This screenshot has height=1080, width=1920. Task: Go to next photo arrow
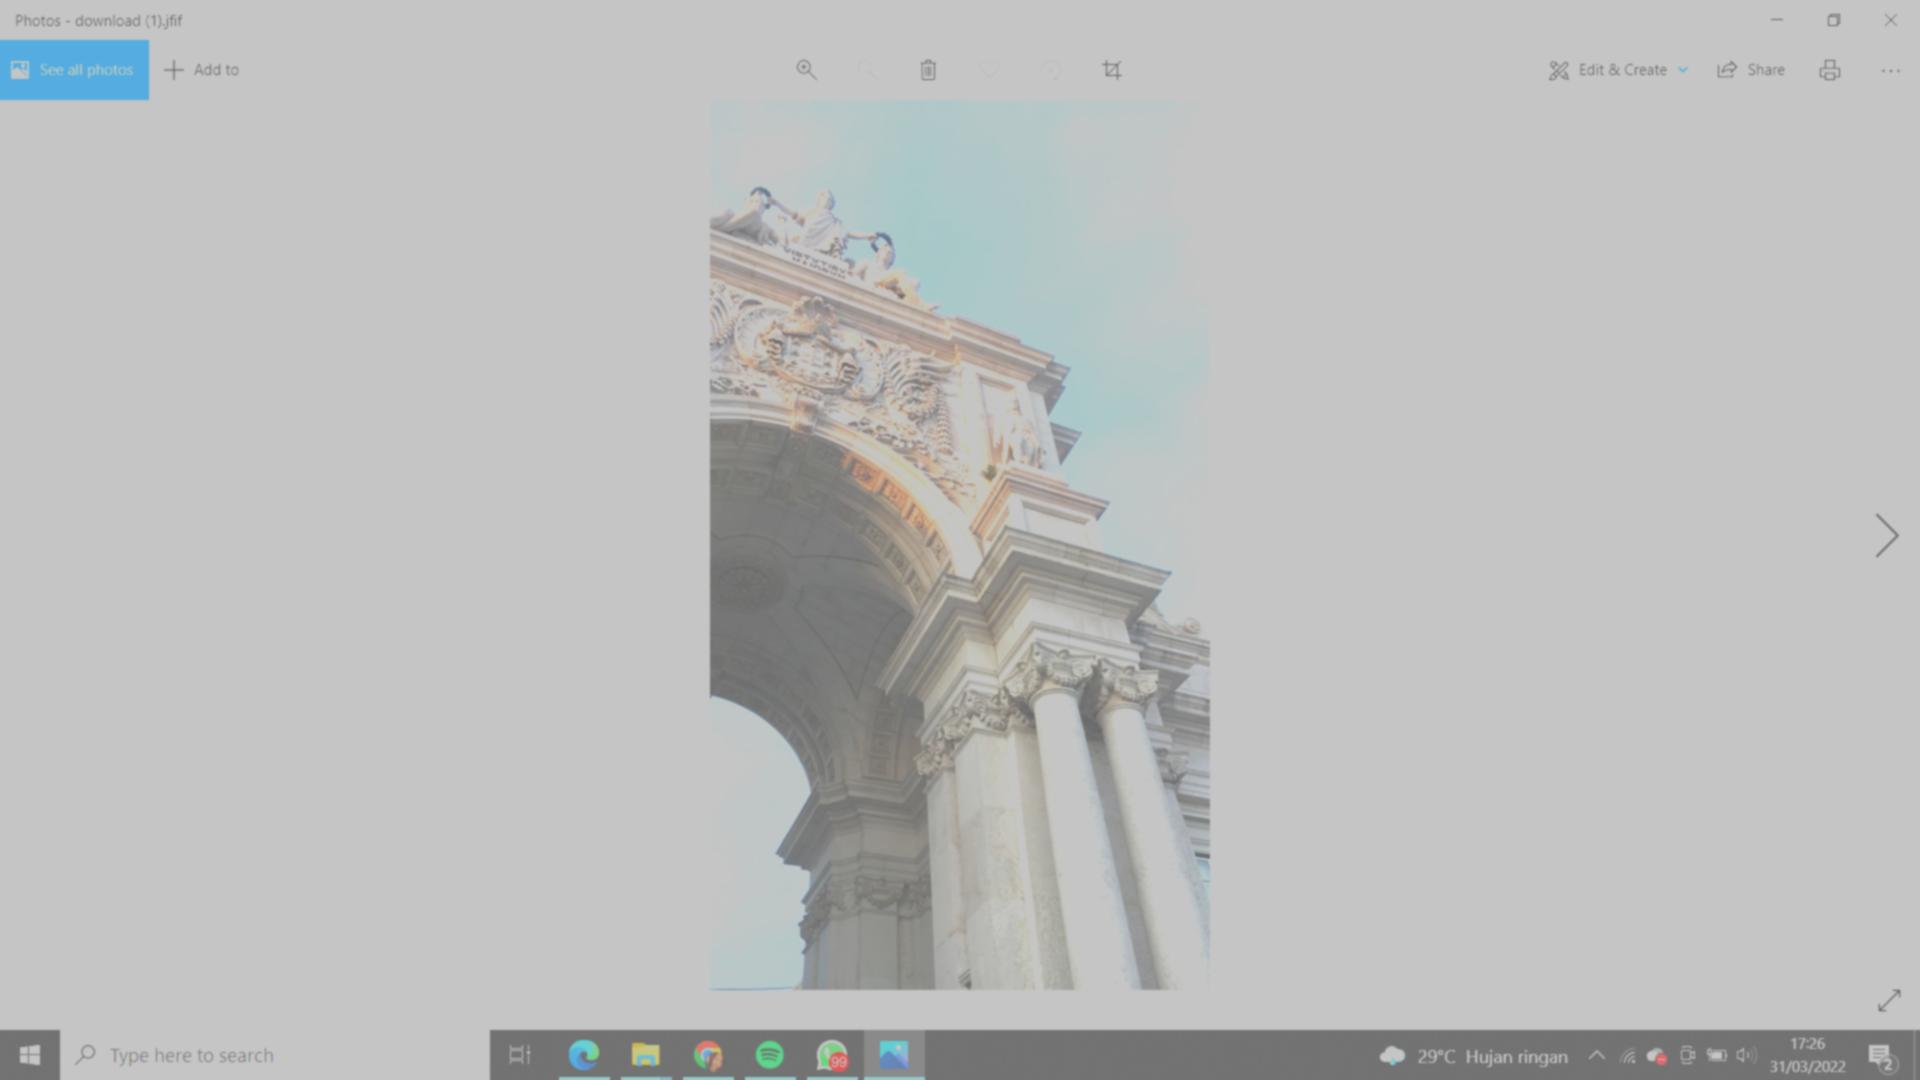1886,536
